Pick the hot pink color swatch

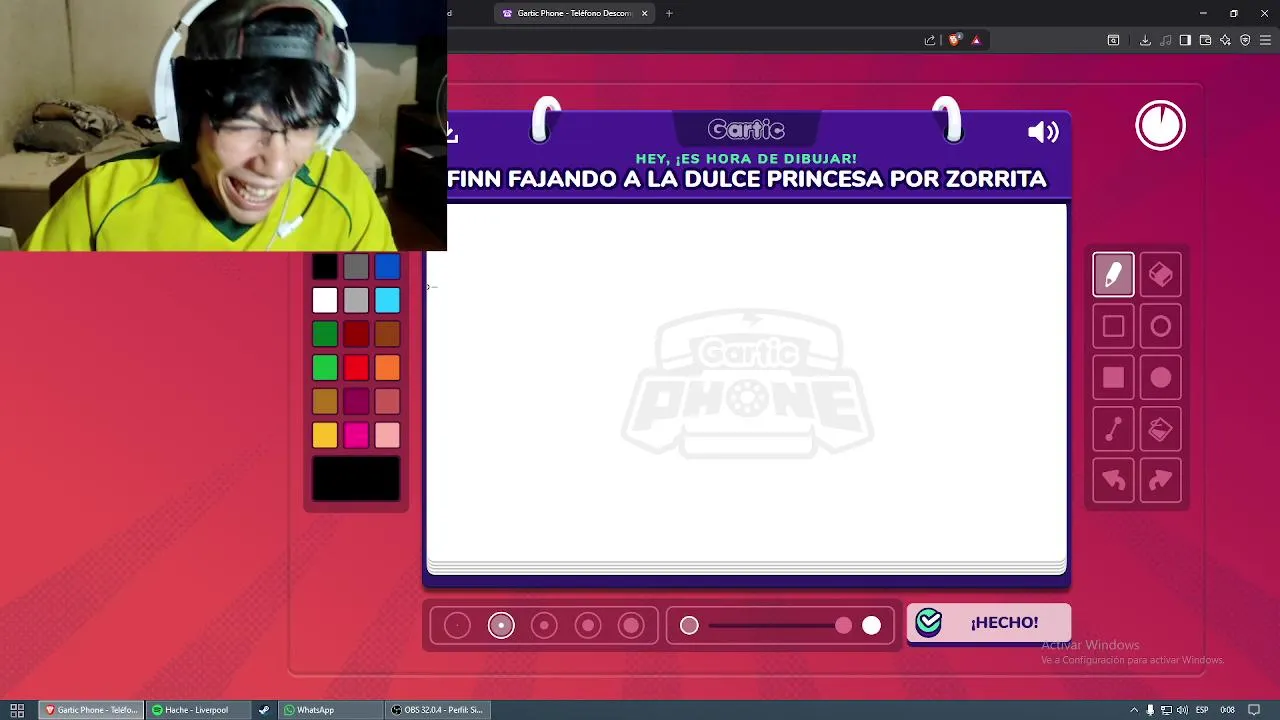point(356,435)
